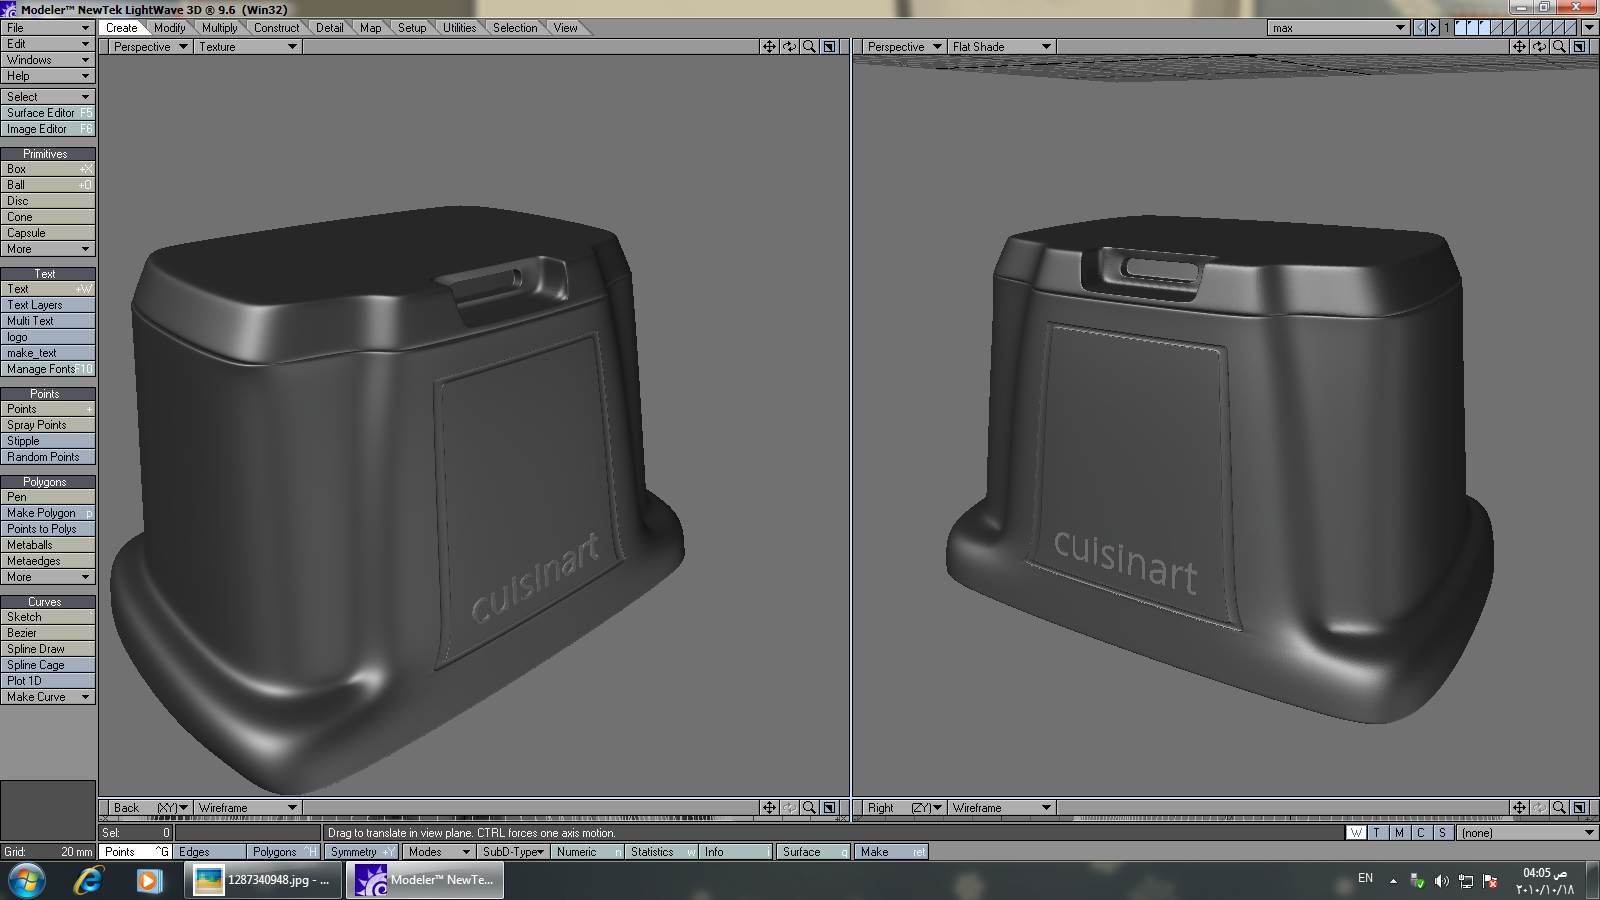The width and height of the screenshot is (1600, 900).
Task: Select the second foreground layer
Action: [x=1472, y=28]
